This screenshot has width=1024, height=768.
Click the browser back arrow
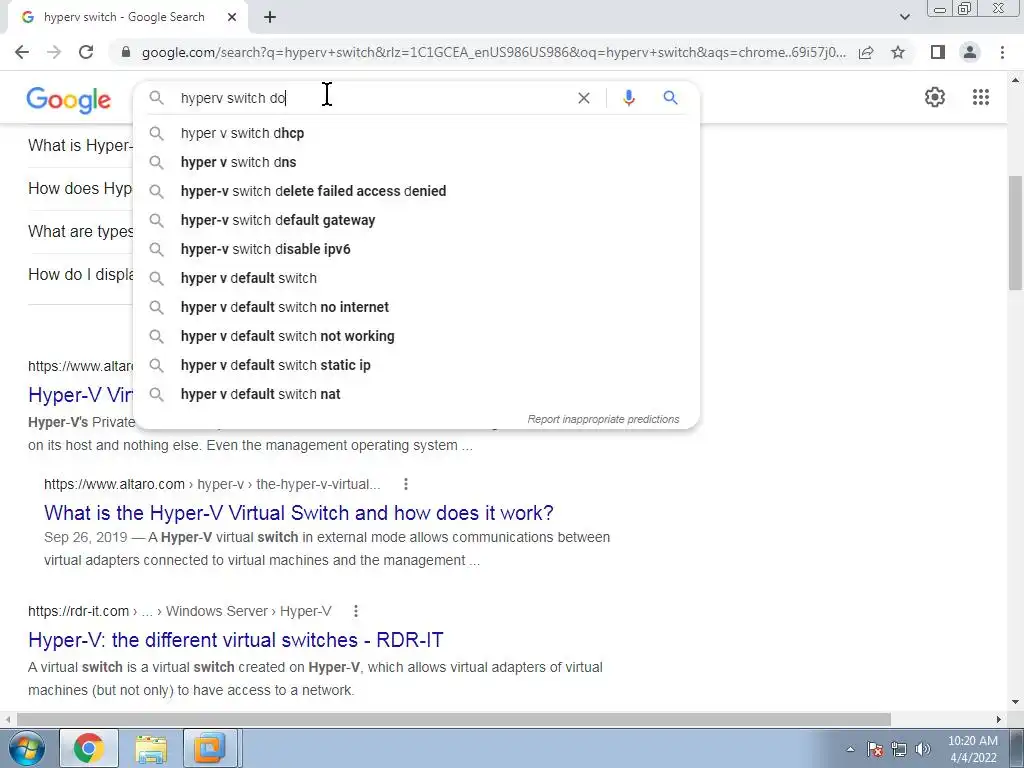(x=22, y=52)
